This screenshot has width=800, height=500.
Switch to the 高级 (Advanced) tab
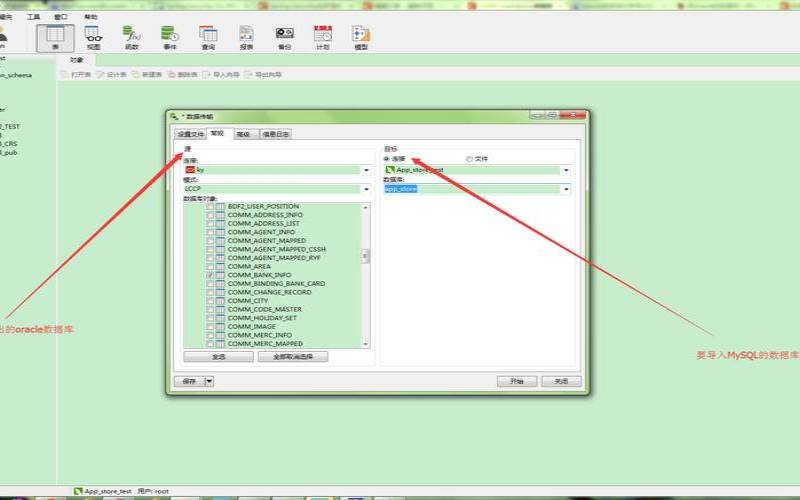(x=245, y=134)
